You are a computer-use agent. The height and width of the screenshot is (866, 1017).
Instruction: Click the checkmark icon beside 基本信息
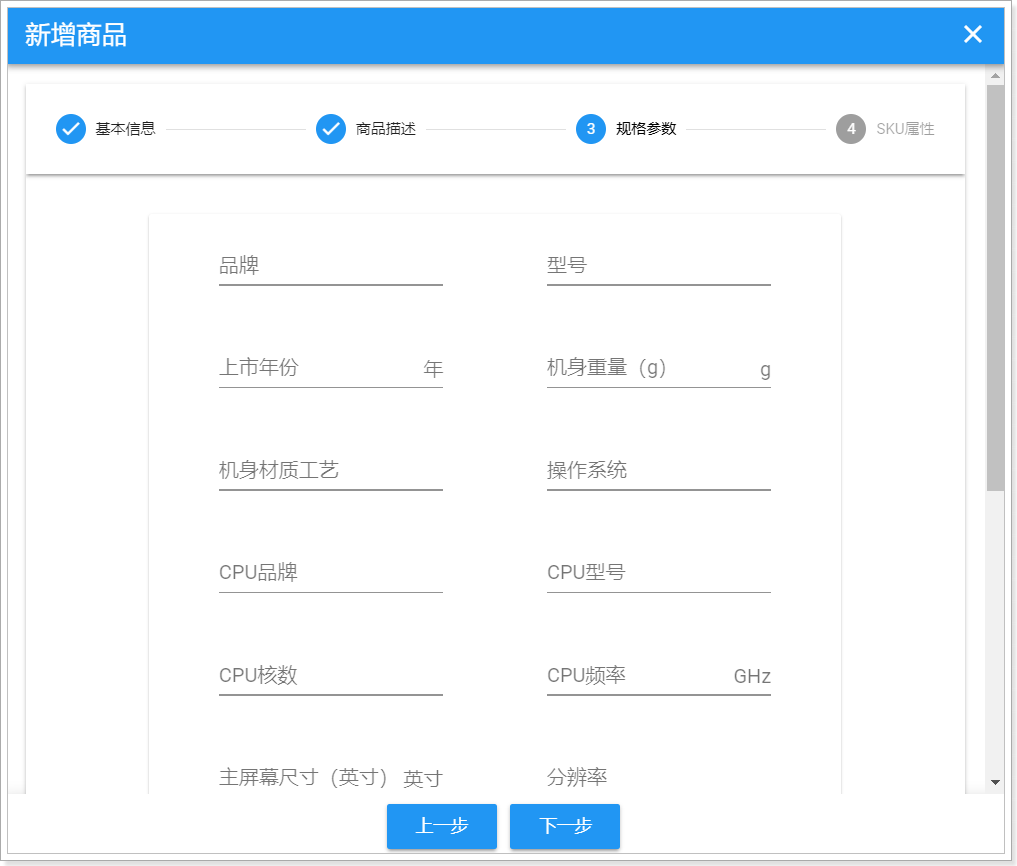[70, 129]
